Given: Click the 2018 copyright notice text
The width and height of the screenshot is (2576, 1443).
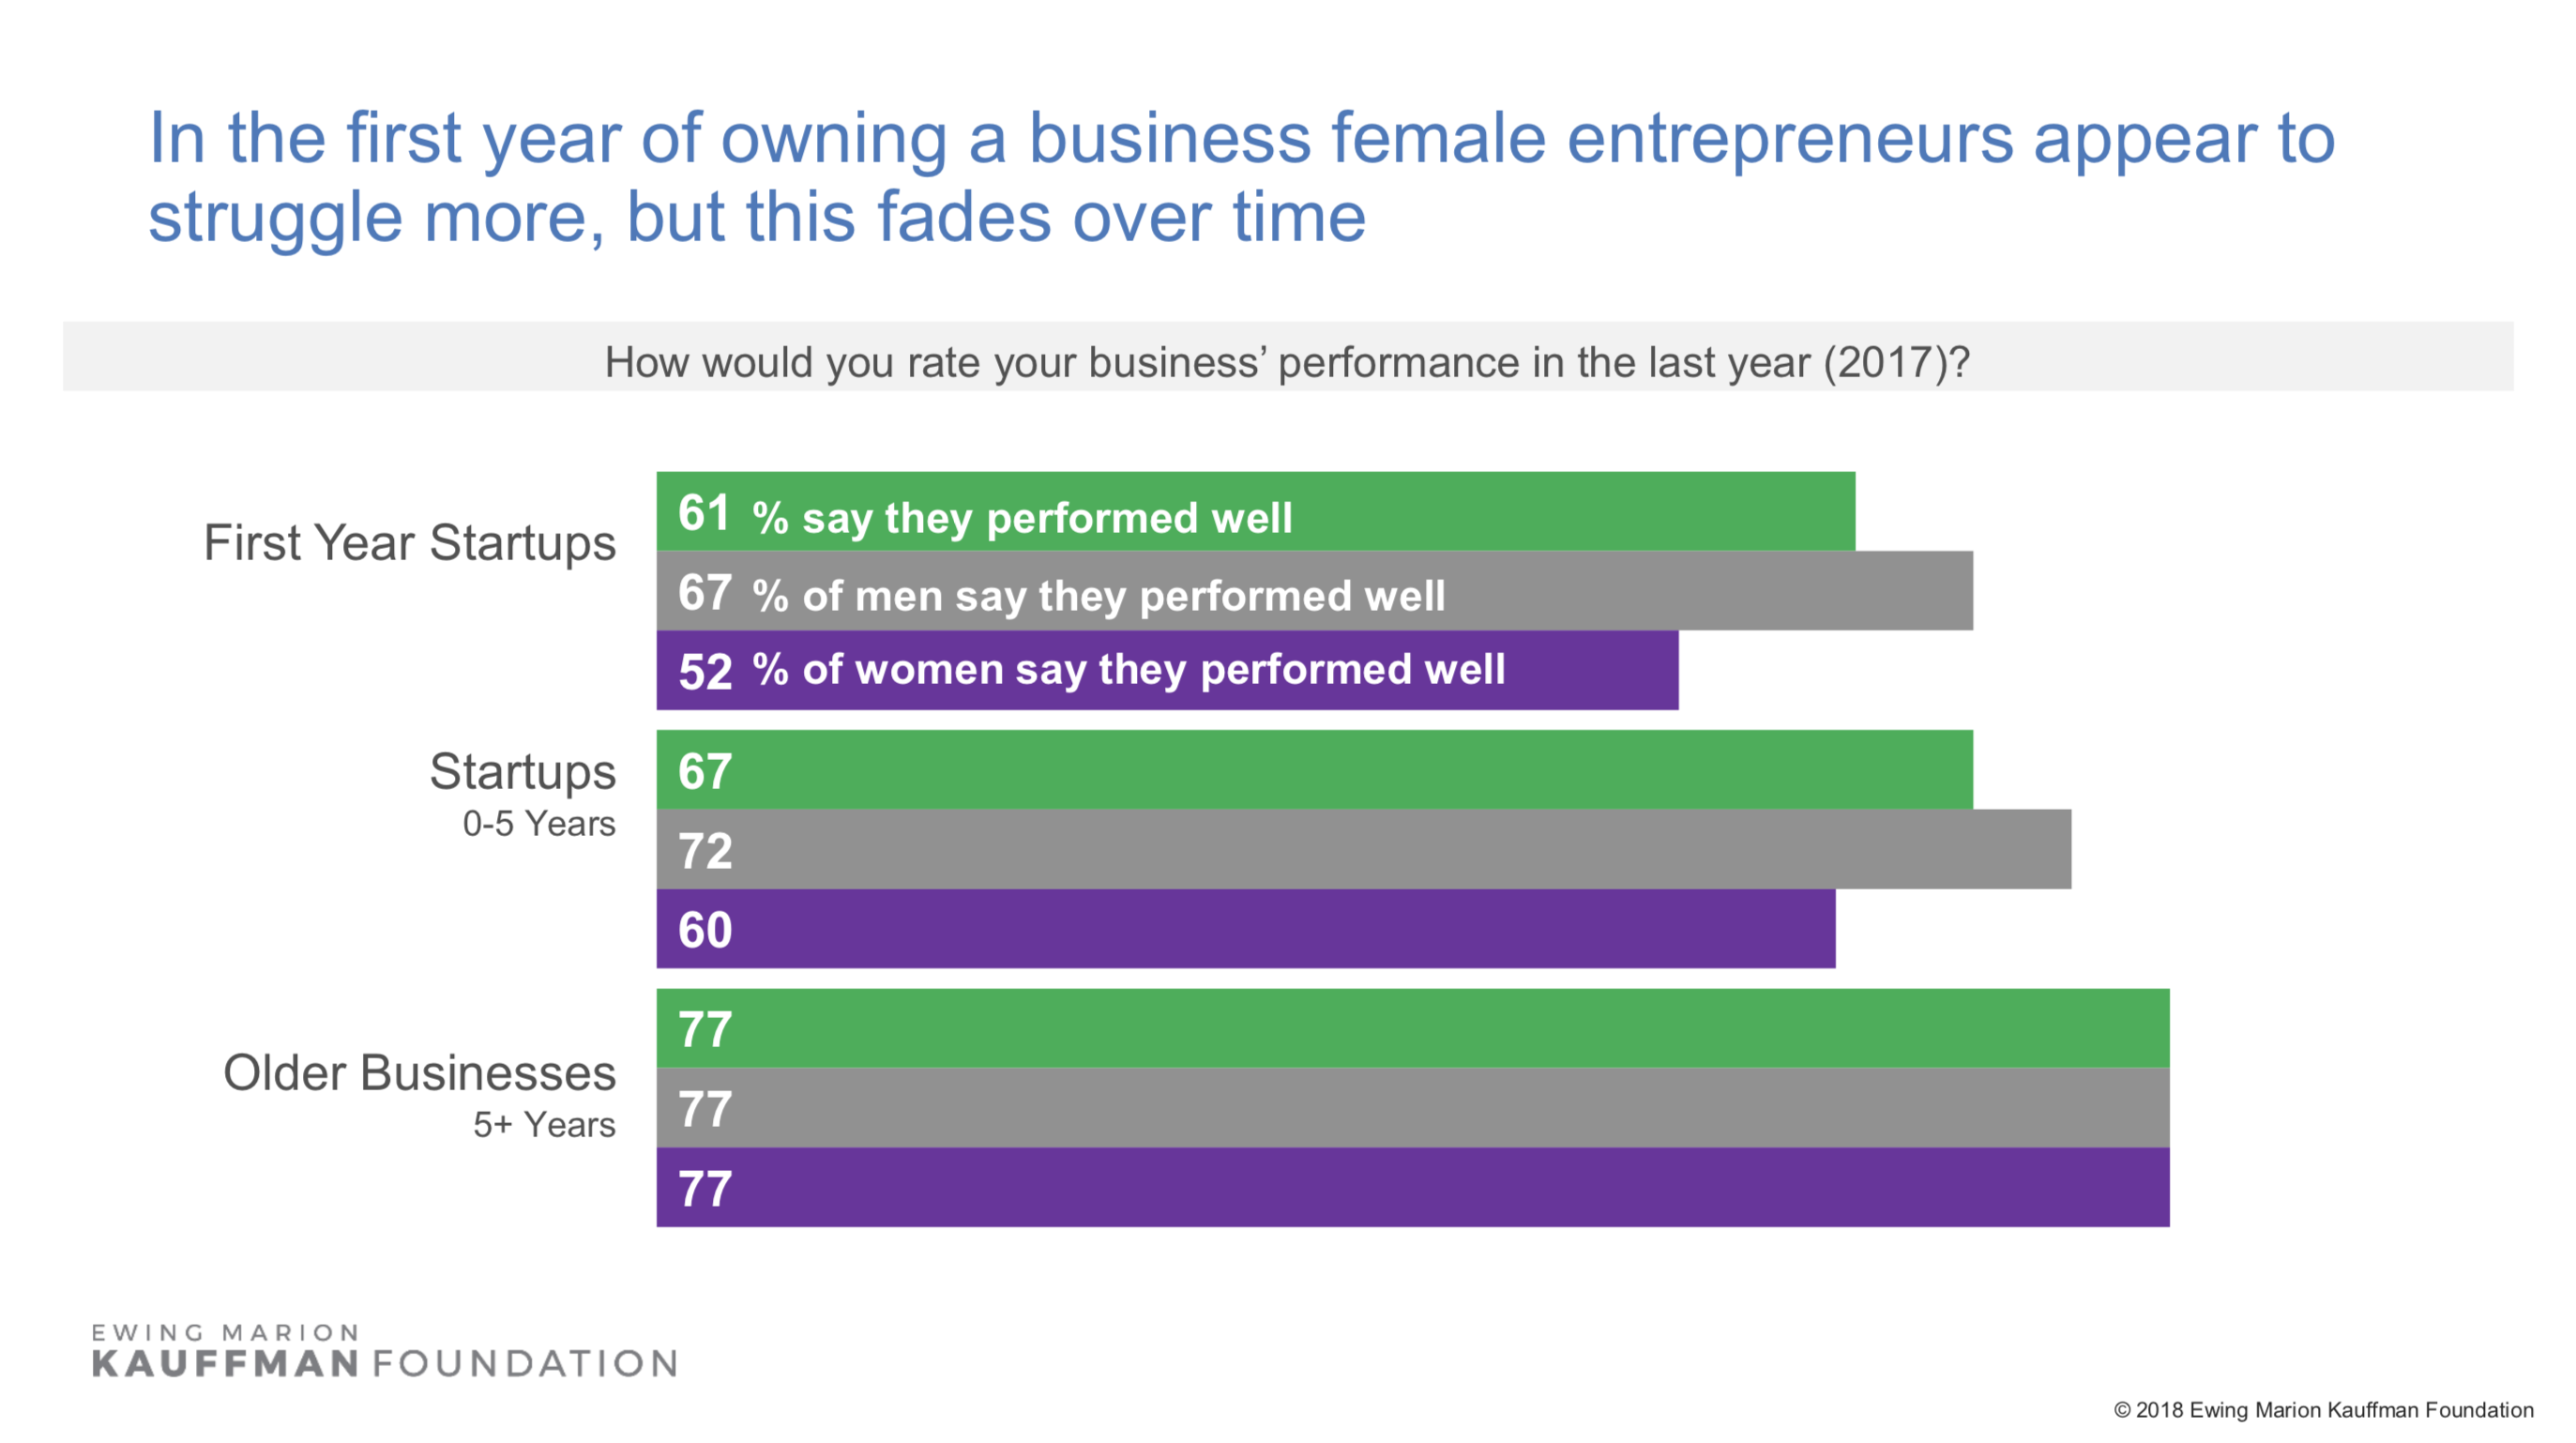Looking at the screenshot, I should tap(2323, 1410).
